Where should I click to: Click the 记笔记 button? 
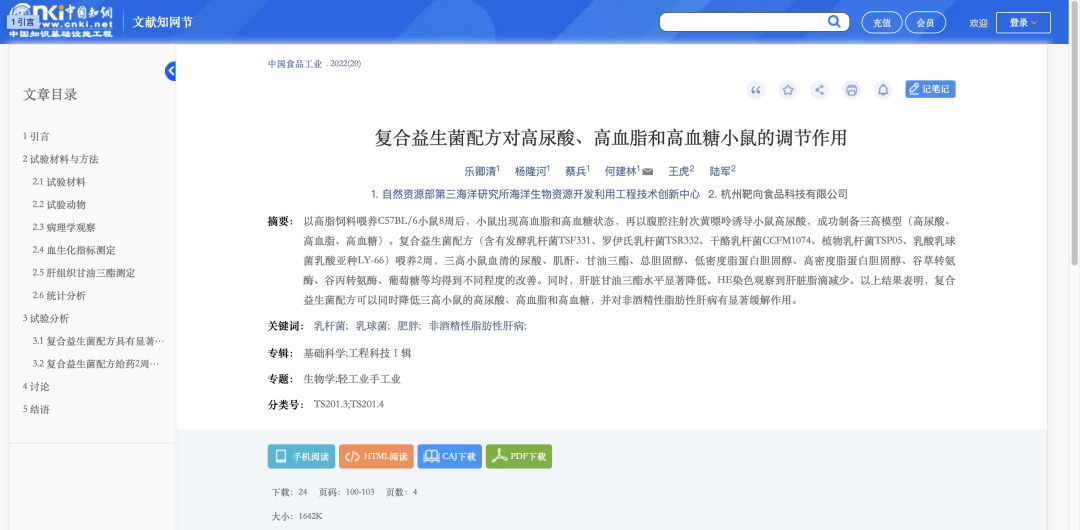930,89
